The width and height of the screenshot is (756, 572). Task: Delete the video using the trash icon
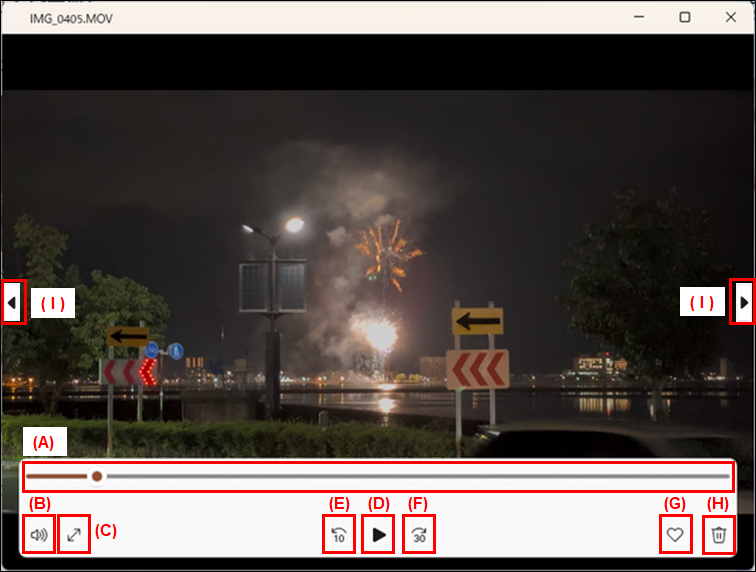718,535
